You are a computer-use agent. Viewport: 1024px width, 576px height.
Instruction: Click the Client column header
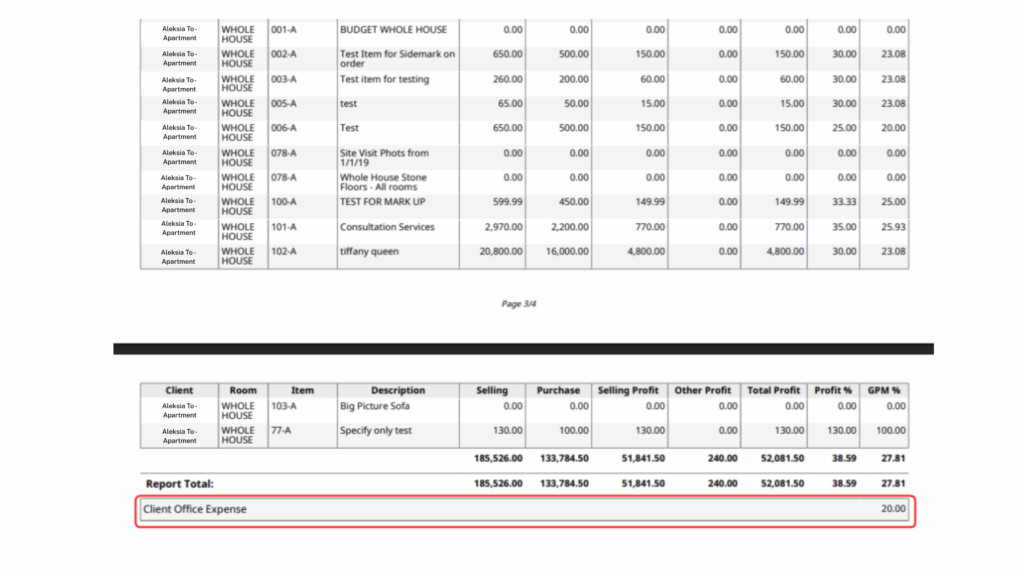[179, 390]
